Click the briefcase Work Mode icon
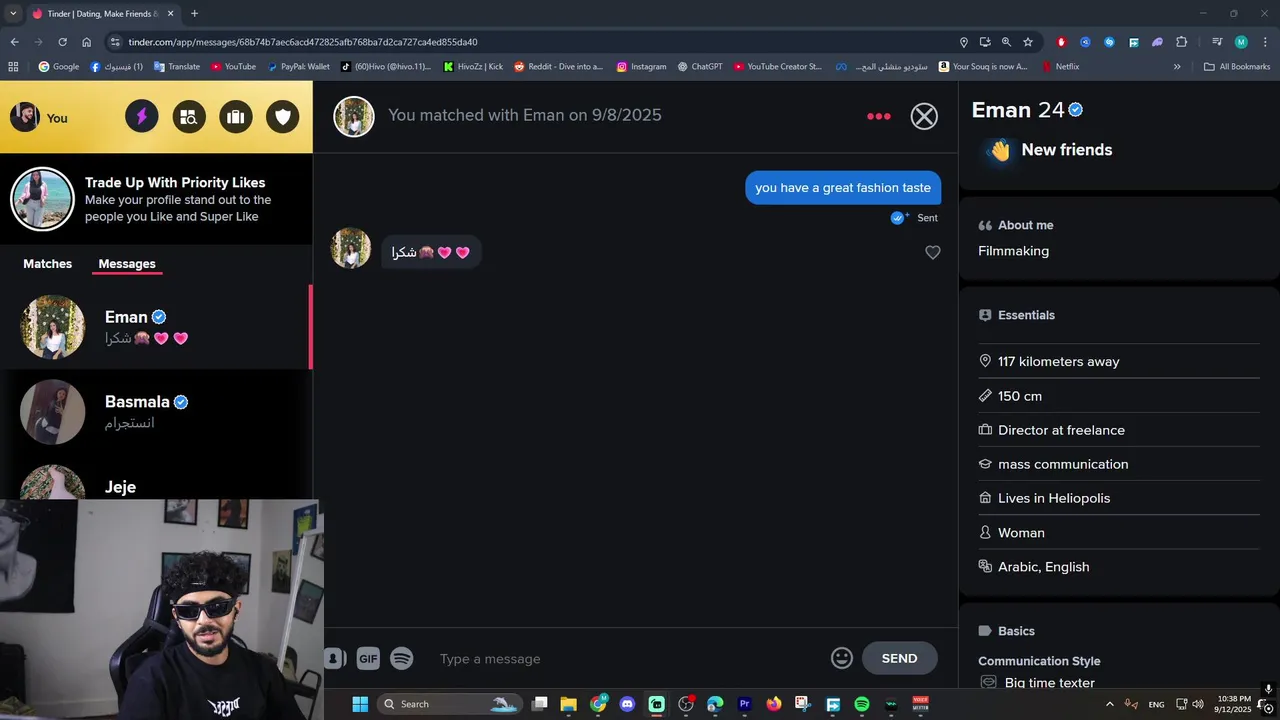The height and width of the screenshot is (720, 1280). (x=236, y=117)
